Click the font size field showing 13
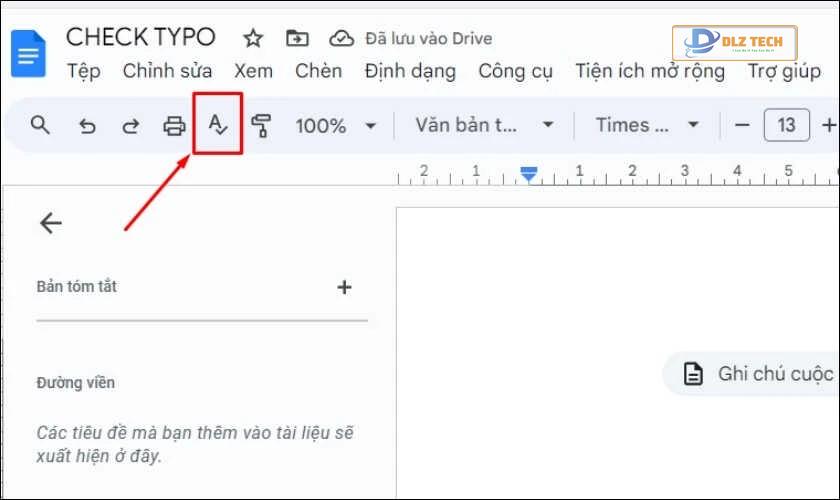This screenshot has height=500, width=840. [786, 125]
